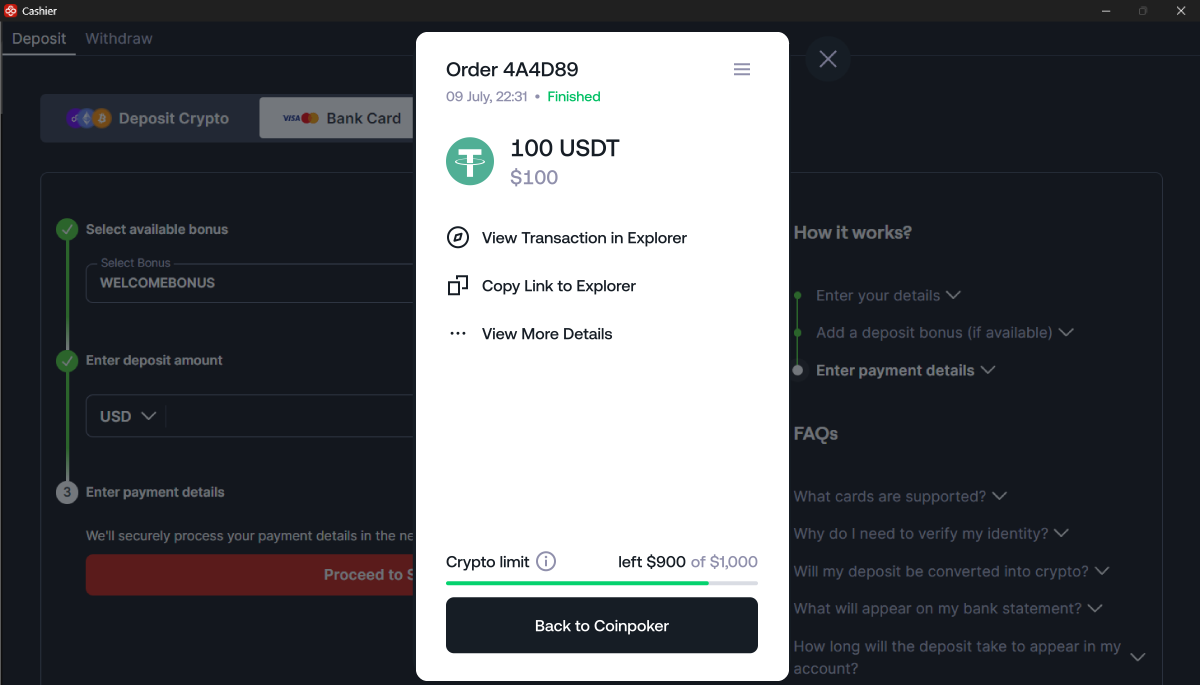Click the Tether USDT coin icon

pos(470,161)
